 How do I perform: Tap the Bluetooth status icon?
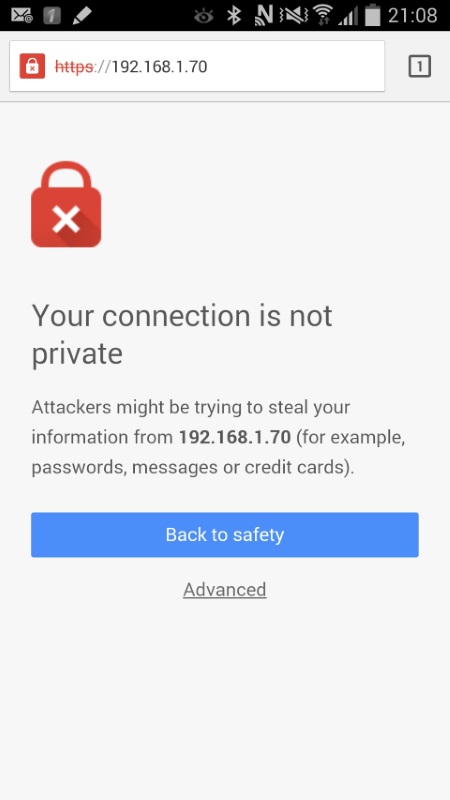click(x=234, y=15)
